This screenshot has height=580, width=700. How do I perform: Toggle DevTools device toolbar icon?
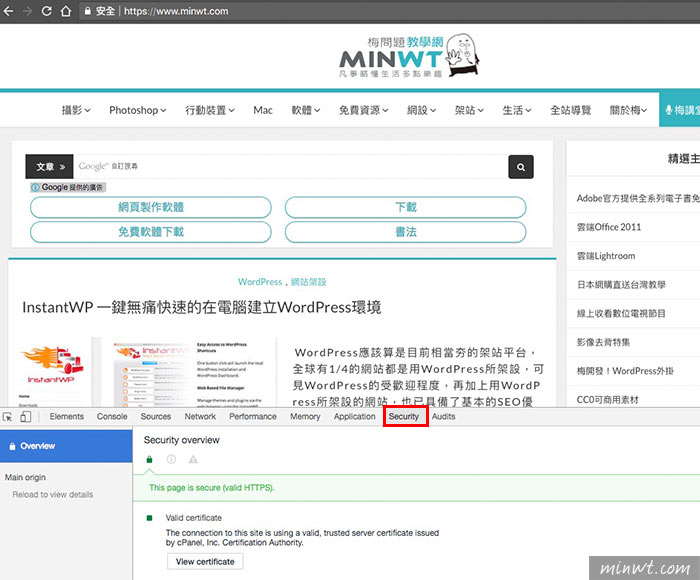coord(25,417)
